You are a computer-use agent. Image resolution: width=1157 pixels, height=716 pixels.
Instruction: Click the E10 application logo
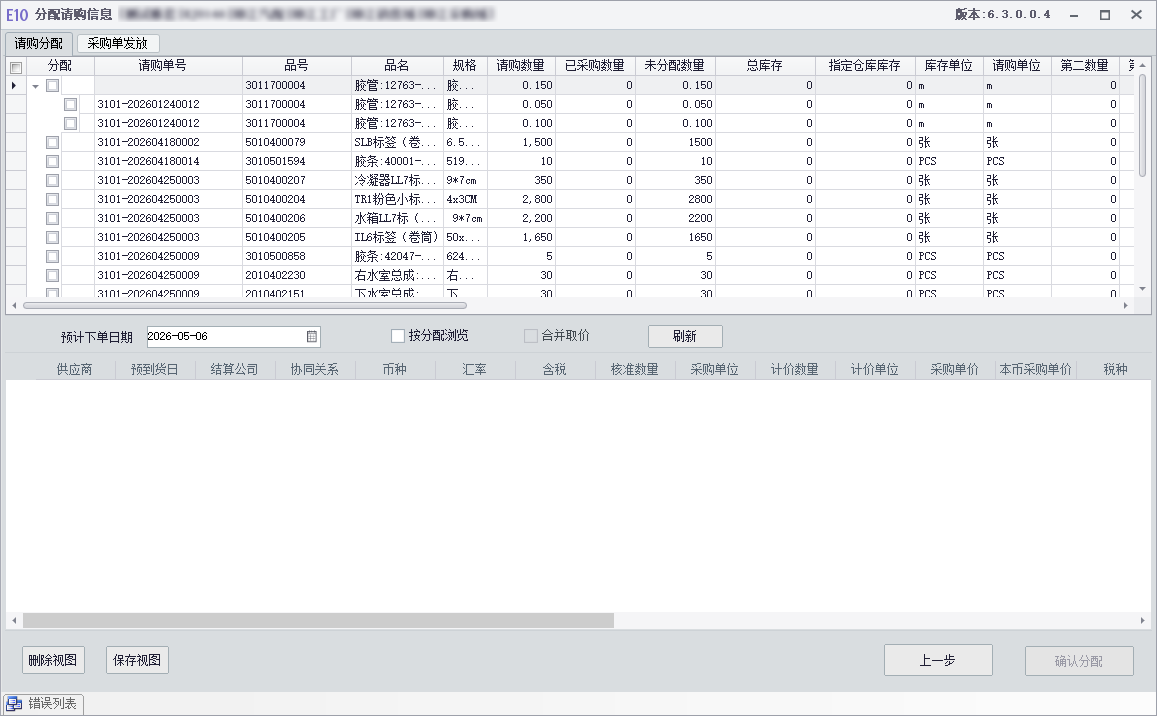tap(16, 15)
